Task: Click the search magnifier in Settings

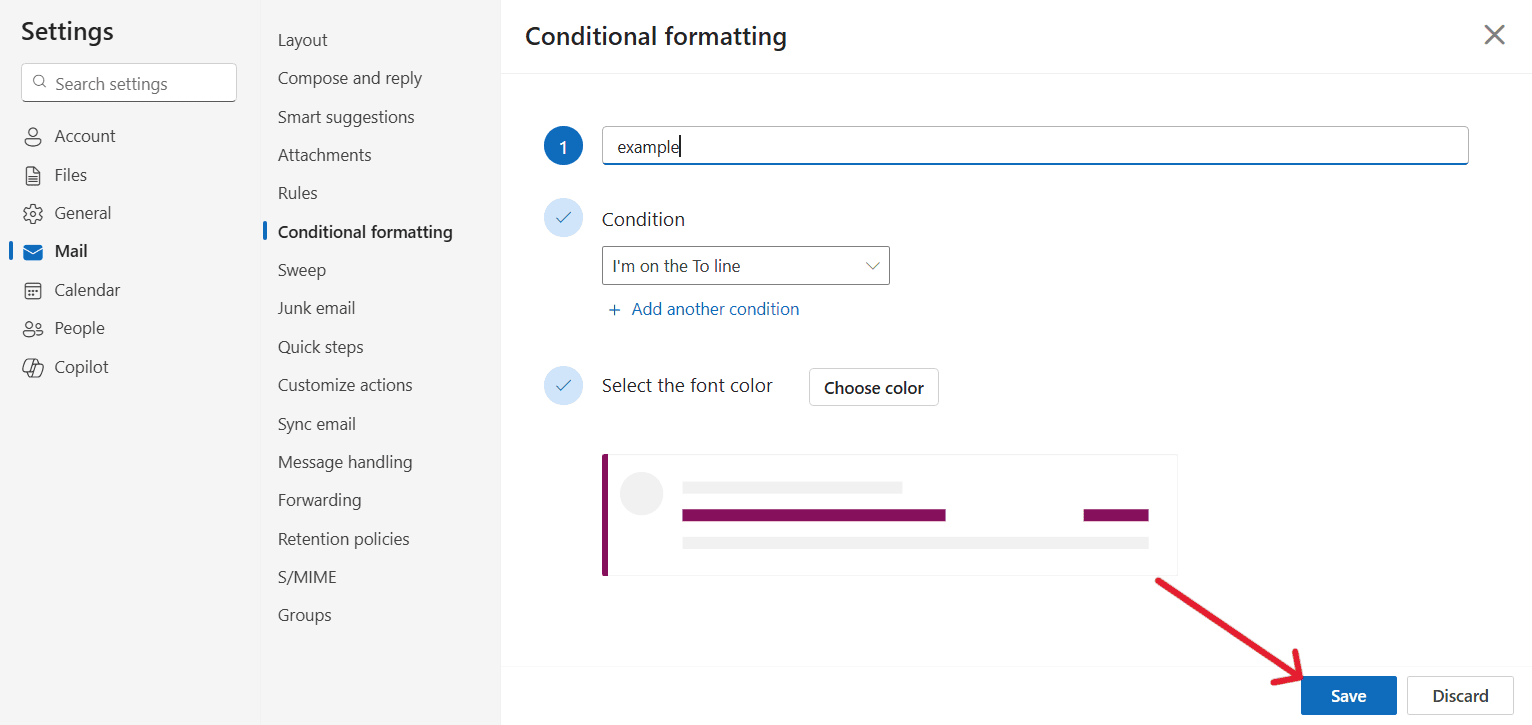Action: pos(39,82)
